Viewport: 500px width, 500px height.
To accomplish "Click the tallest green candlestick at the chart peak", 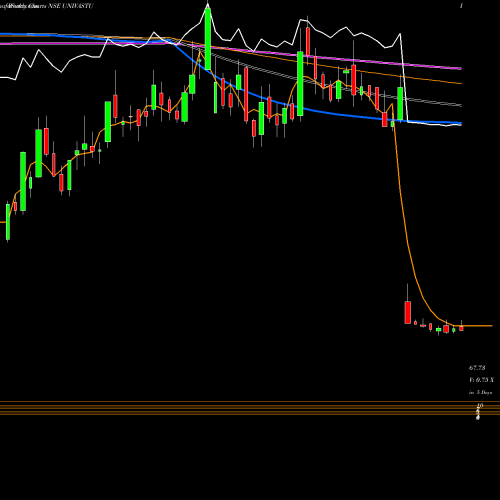I will pos(208,39).
